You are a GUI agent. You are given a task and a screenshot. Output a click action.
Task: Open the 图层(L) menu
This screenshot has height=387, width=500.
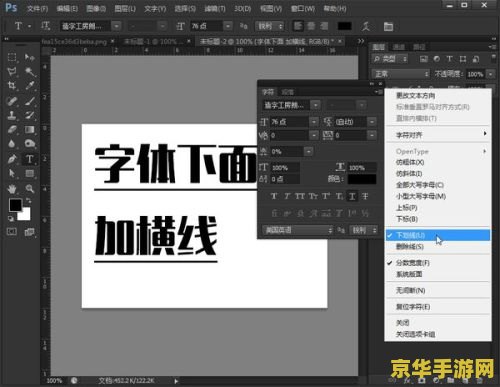pos(125,8)
